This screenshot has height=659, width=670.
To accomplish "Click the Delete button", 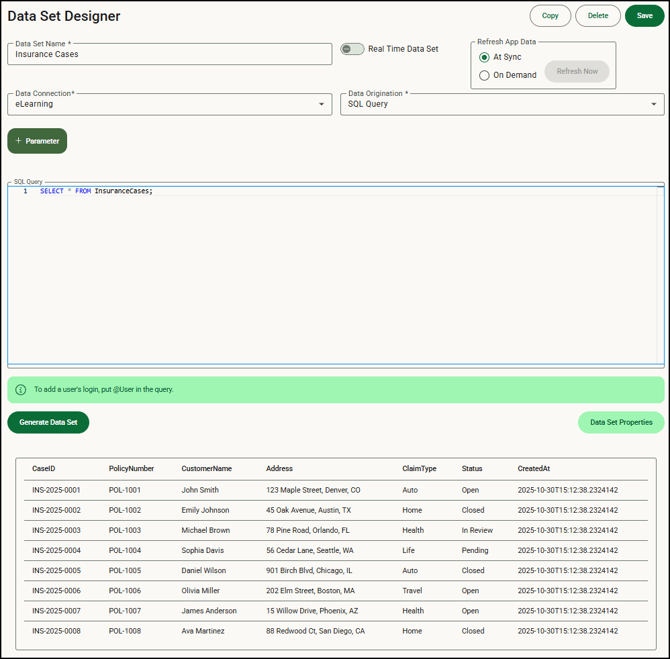I will [x=598, y=16].
